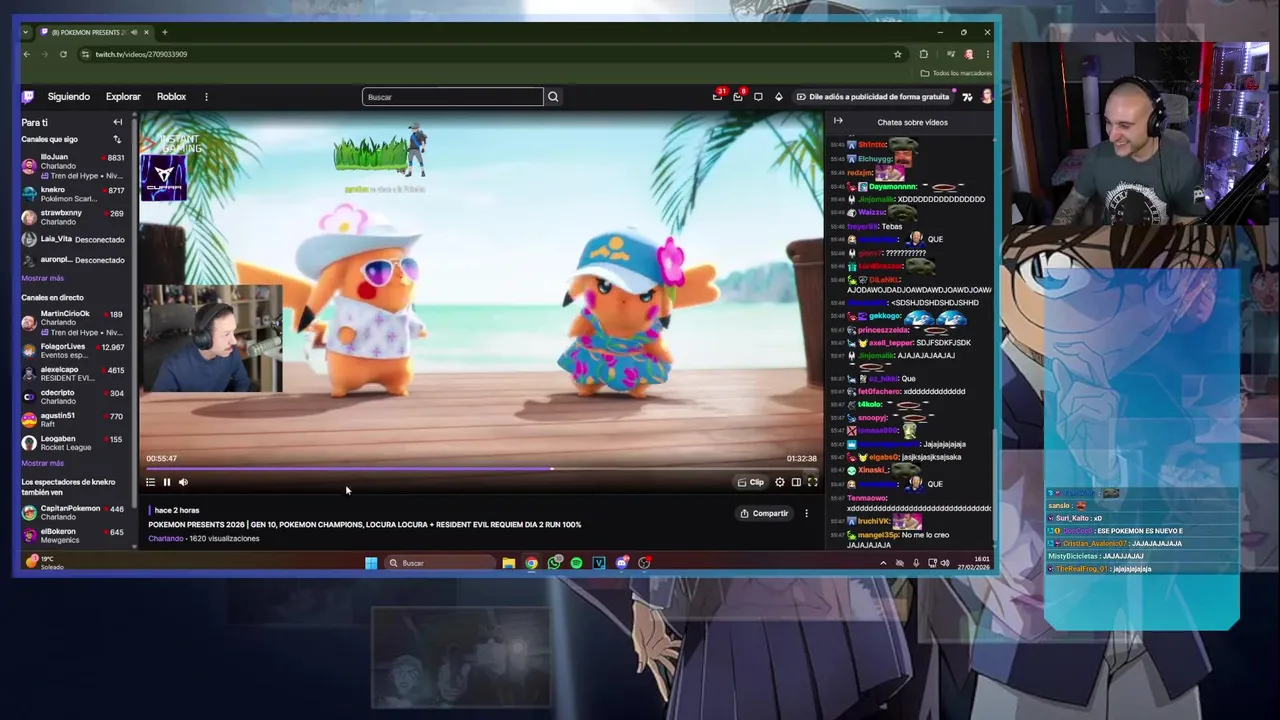The height and width of the screenshot is (720, 1280).
Task: Click the taskbar Buscar search box
Action: [x=438, y=563]
